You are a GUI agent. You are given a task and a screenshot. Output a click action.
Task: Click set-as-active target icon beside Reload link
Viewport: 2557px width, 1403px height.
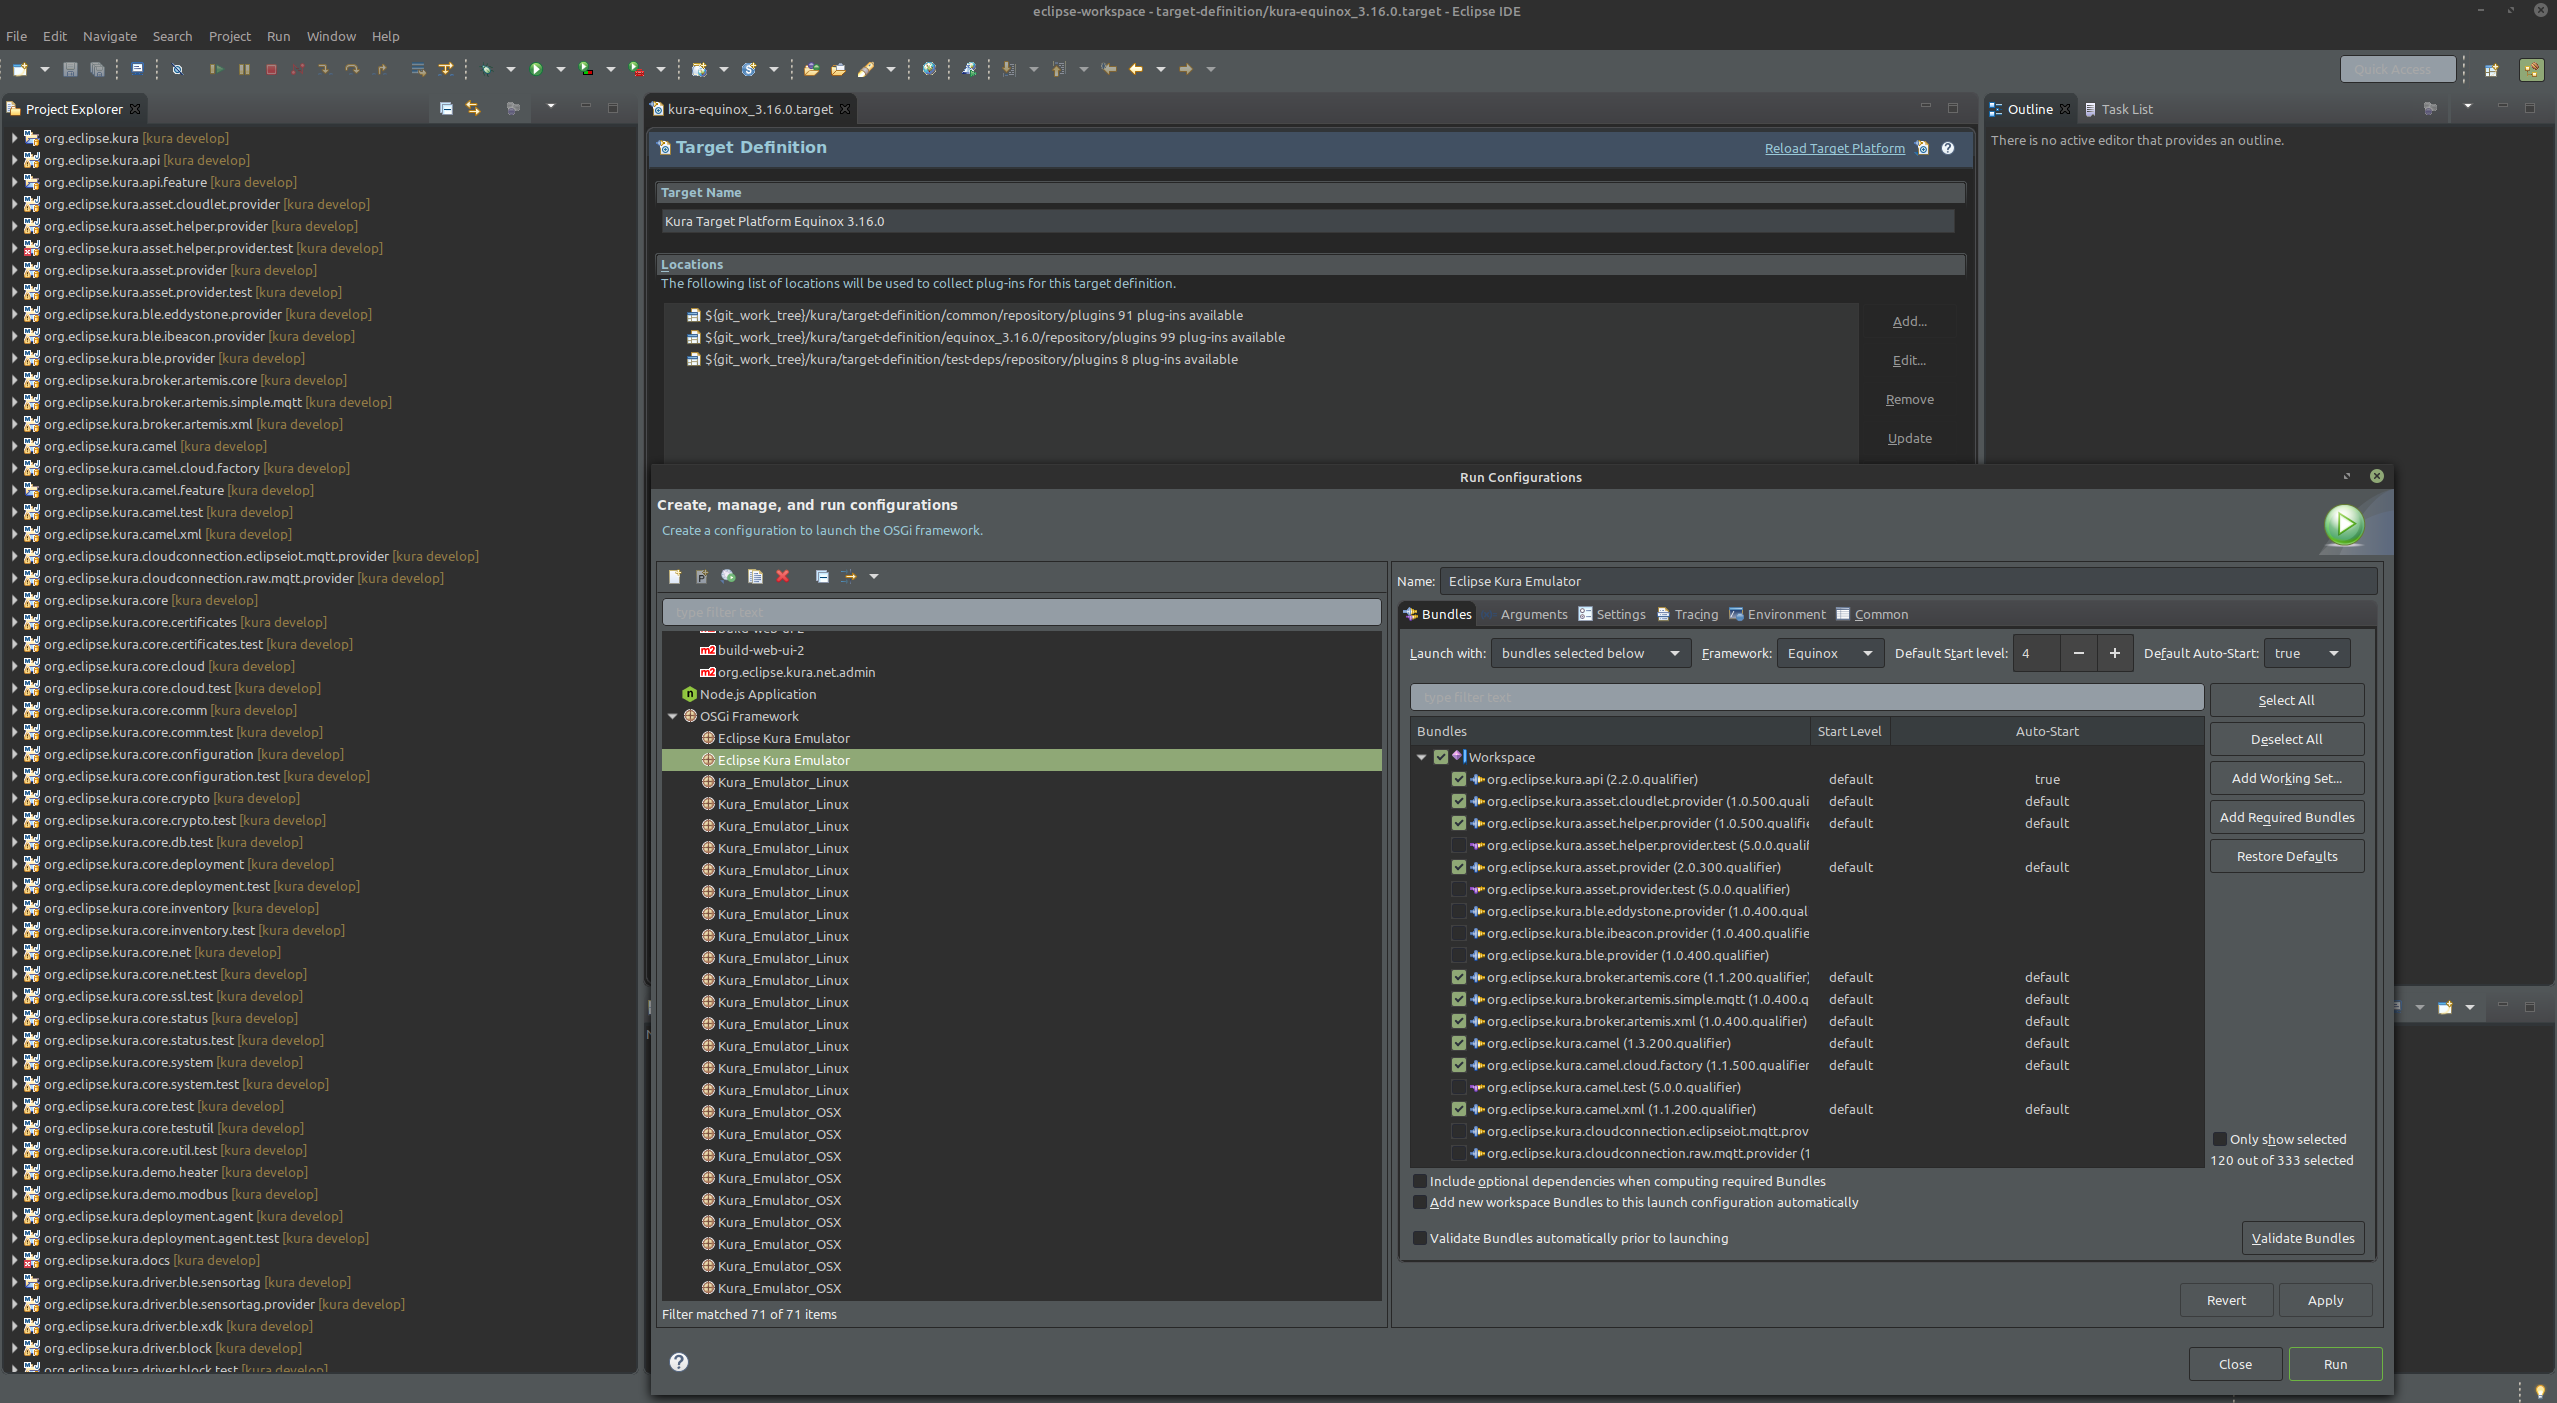click(x=1922, y=148)
